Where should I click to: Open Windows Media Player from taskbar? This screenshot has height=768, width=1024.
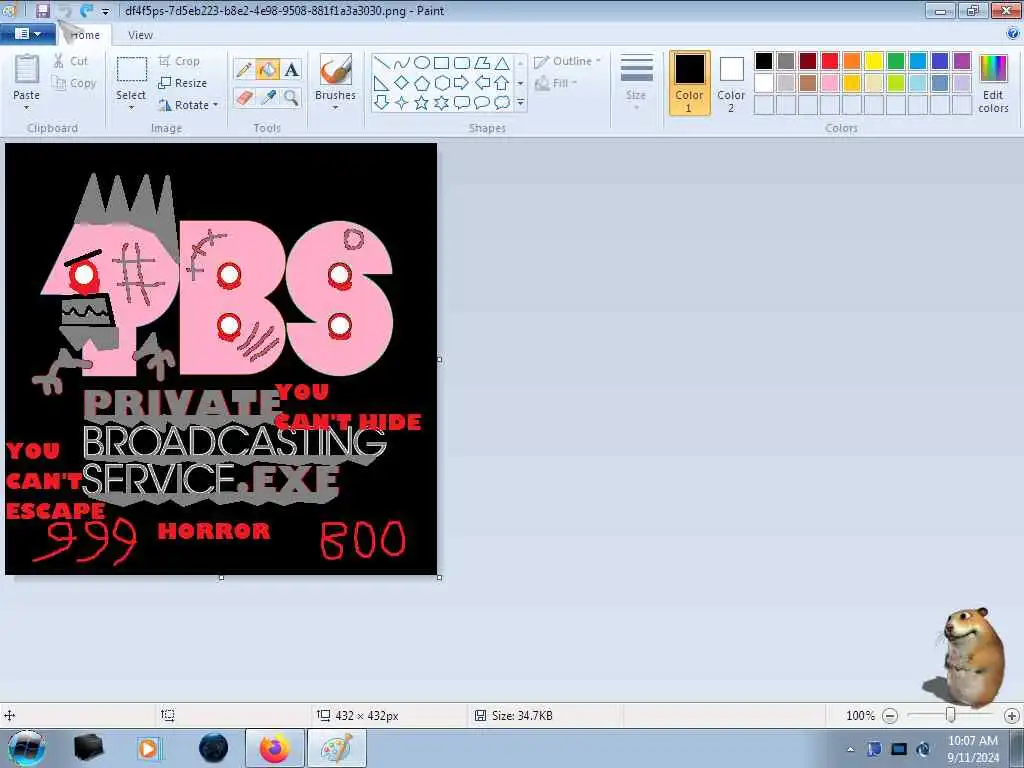[148, 748]
